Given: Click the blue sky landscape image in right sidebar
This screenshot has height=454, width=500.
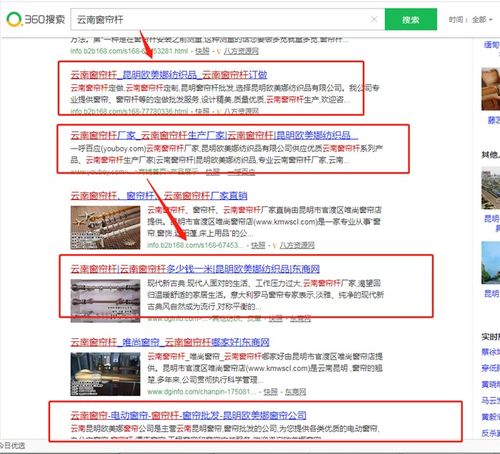Looking at the screenshot, I should point(490,263).
